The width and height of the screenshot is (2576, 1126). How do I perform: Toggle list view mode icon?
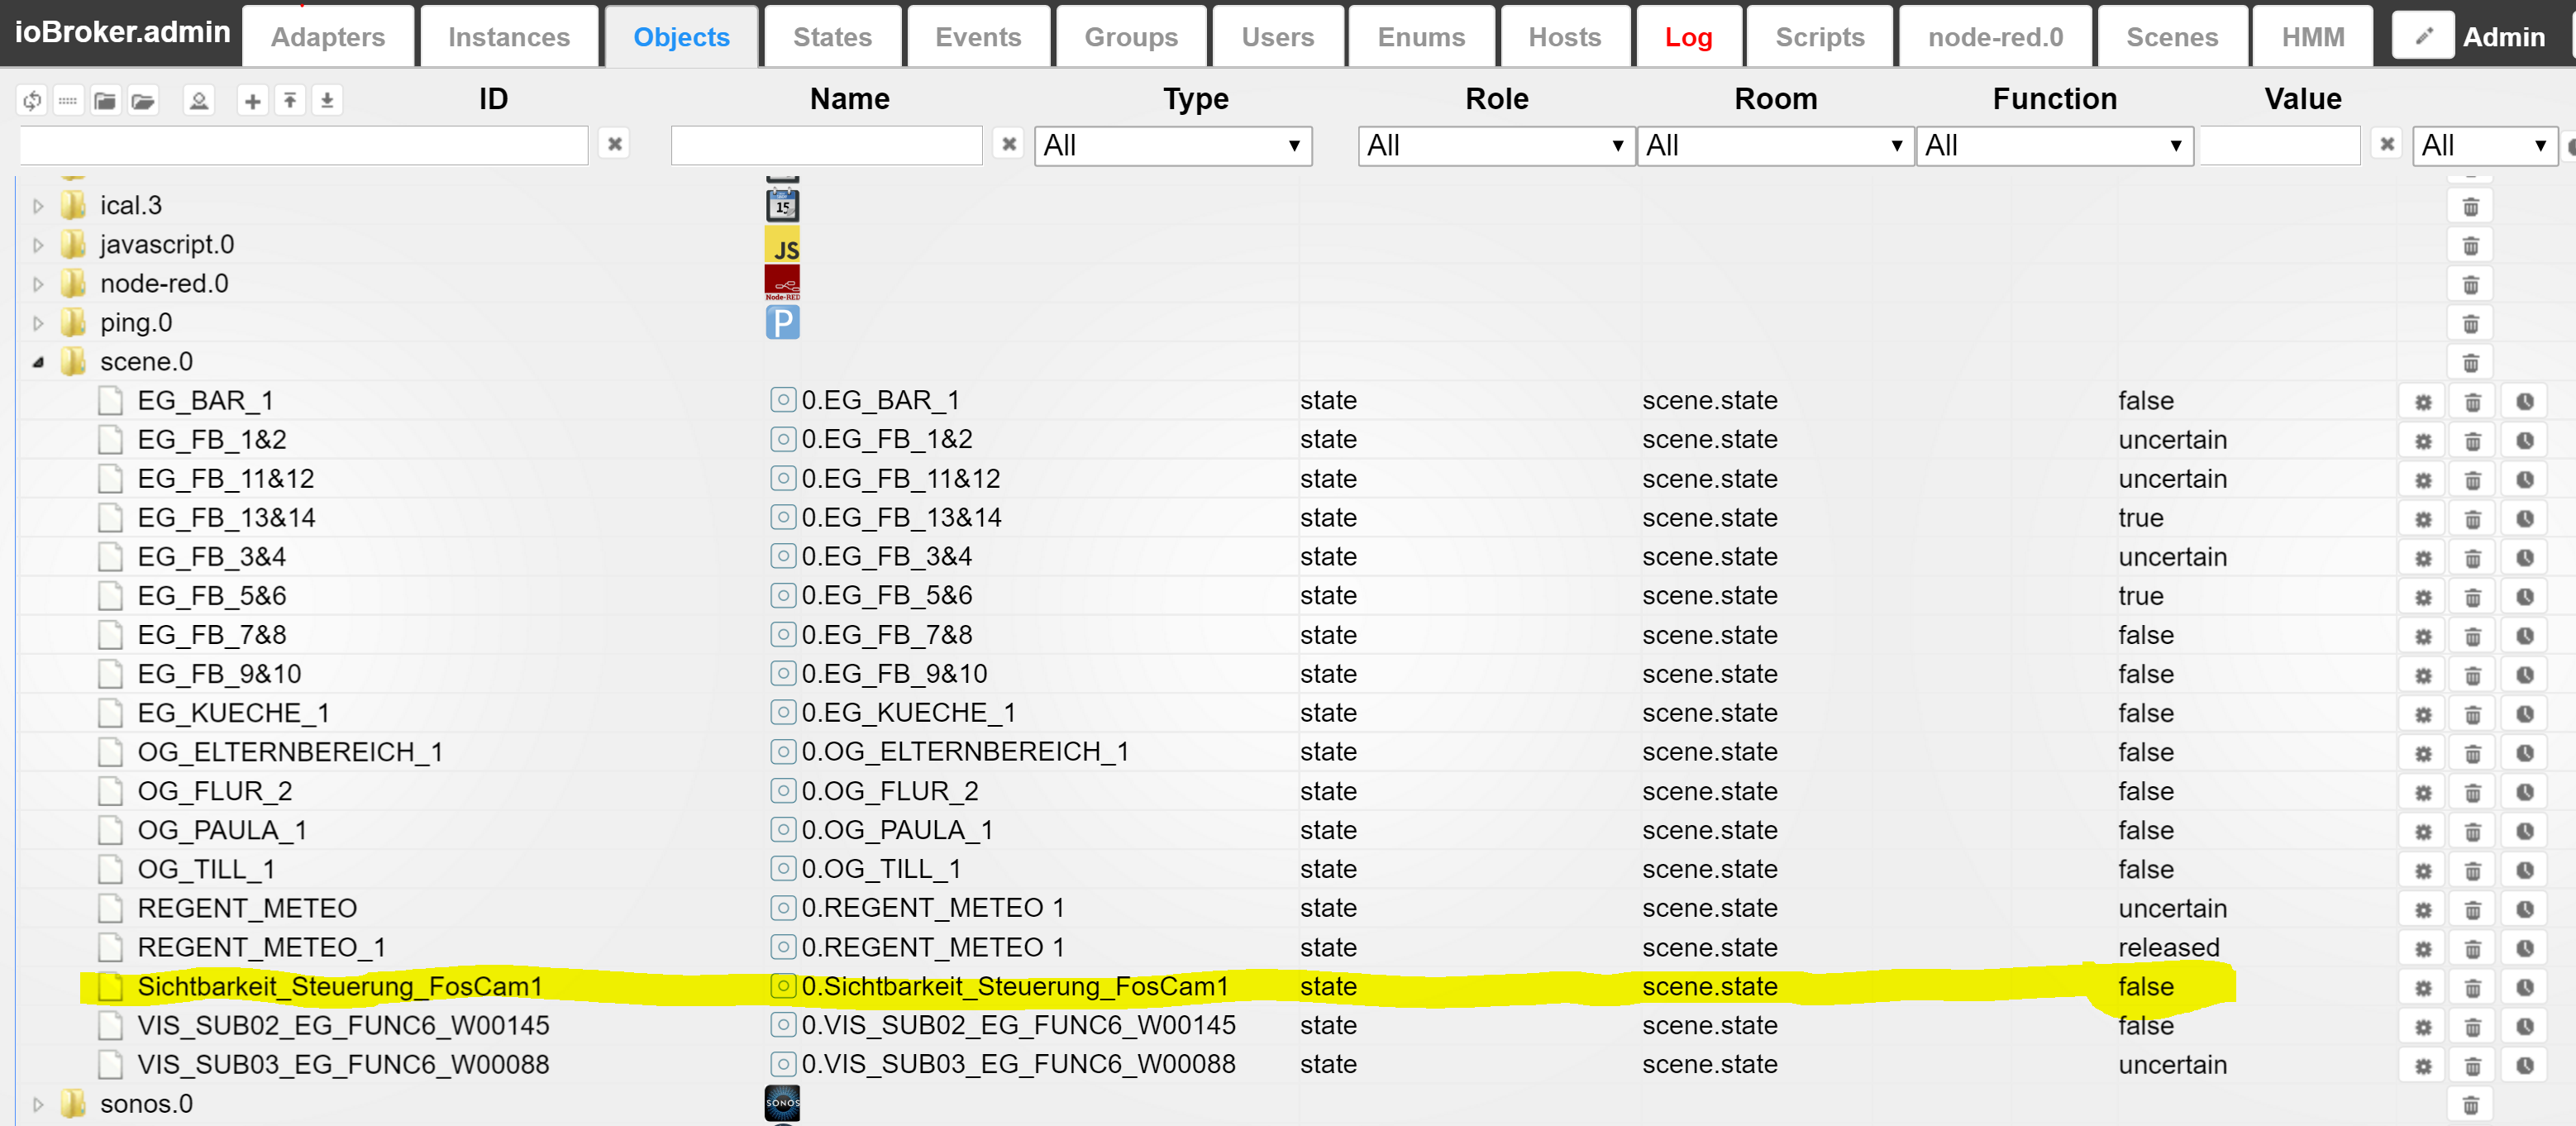click(68, 100)
